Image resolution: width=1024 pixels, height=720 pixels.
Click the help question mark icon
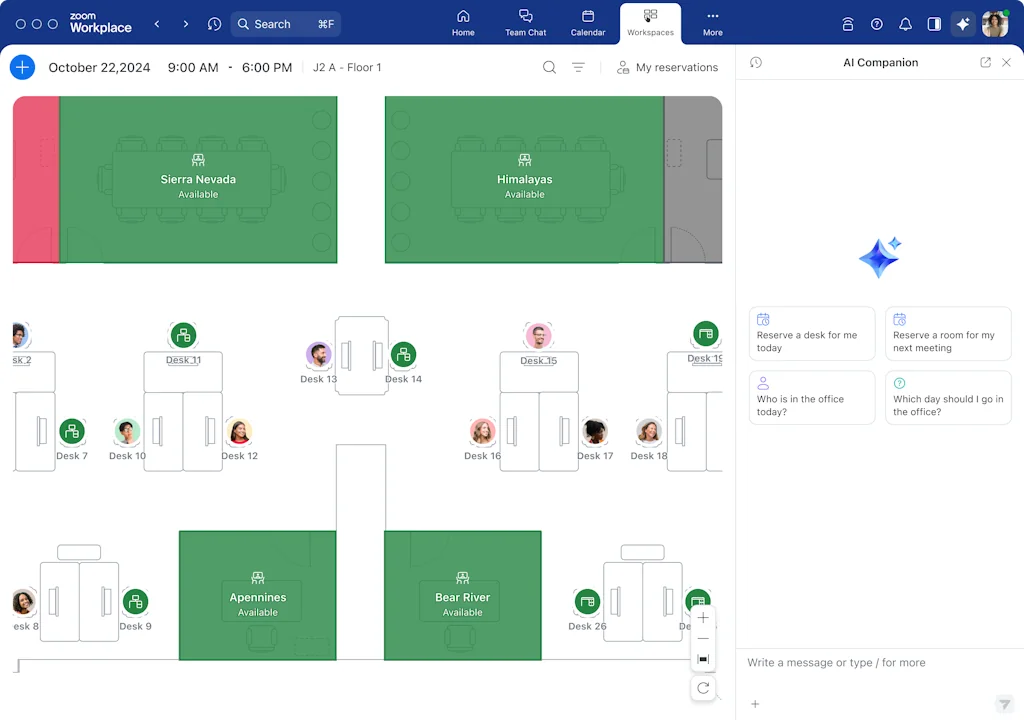[x=877, y=23]
